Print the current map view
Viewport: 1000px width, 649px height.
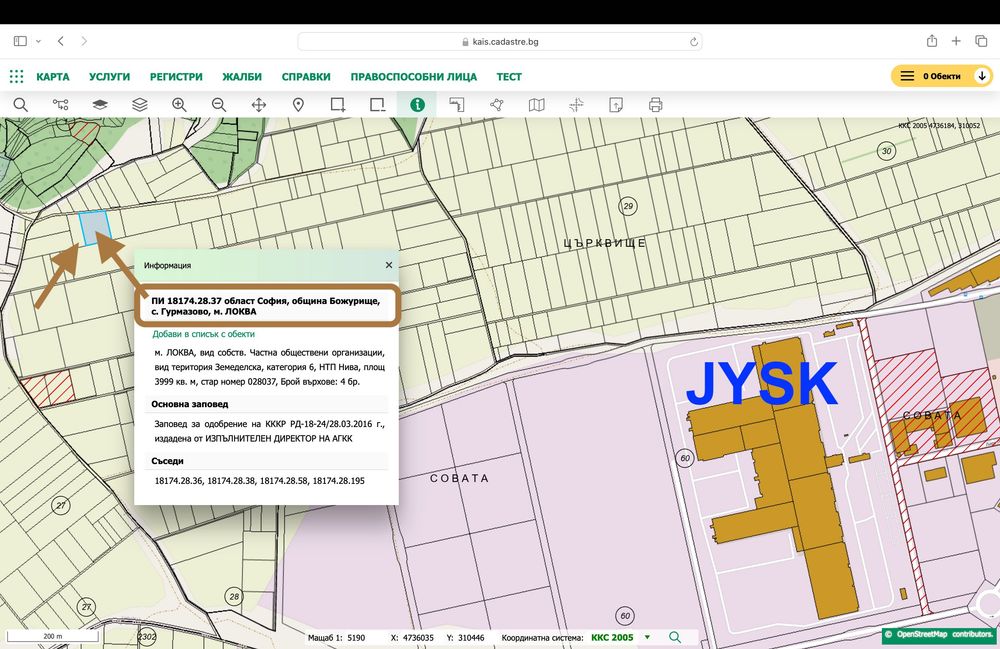point(656,105)
